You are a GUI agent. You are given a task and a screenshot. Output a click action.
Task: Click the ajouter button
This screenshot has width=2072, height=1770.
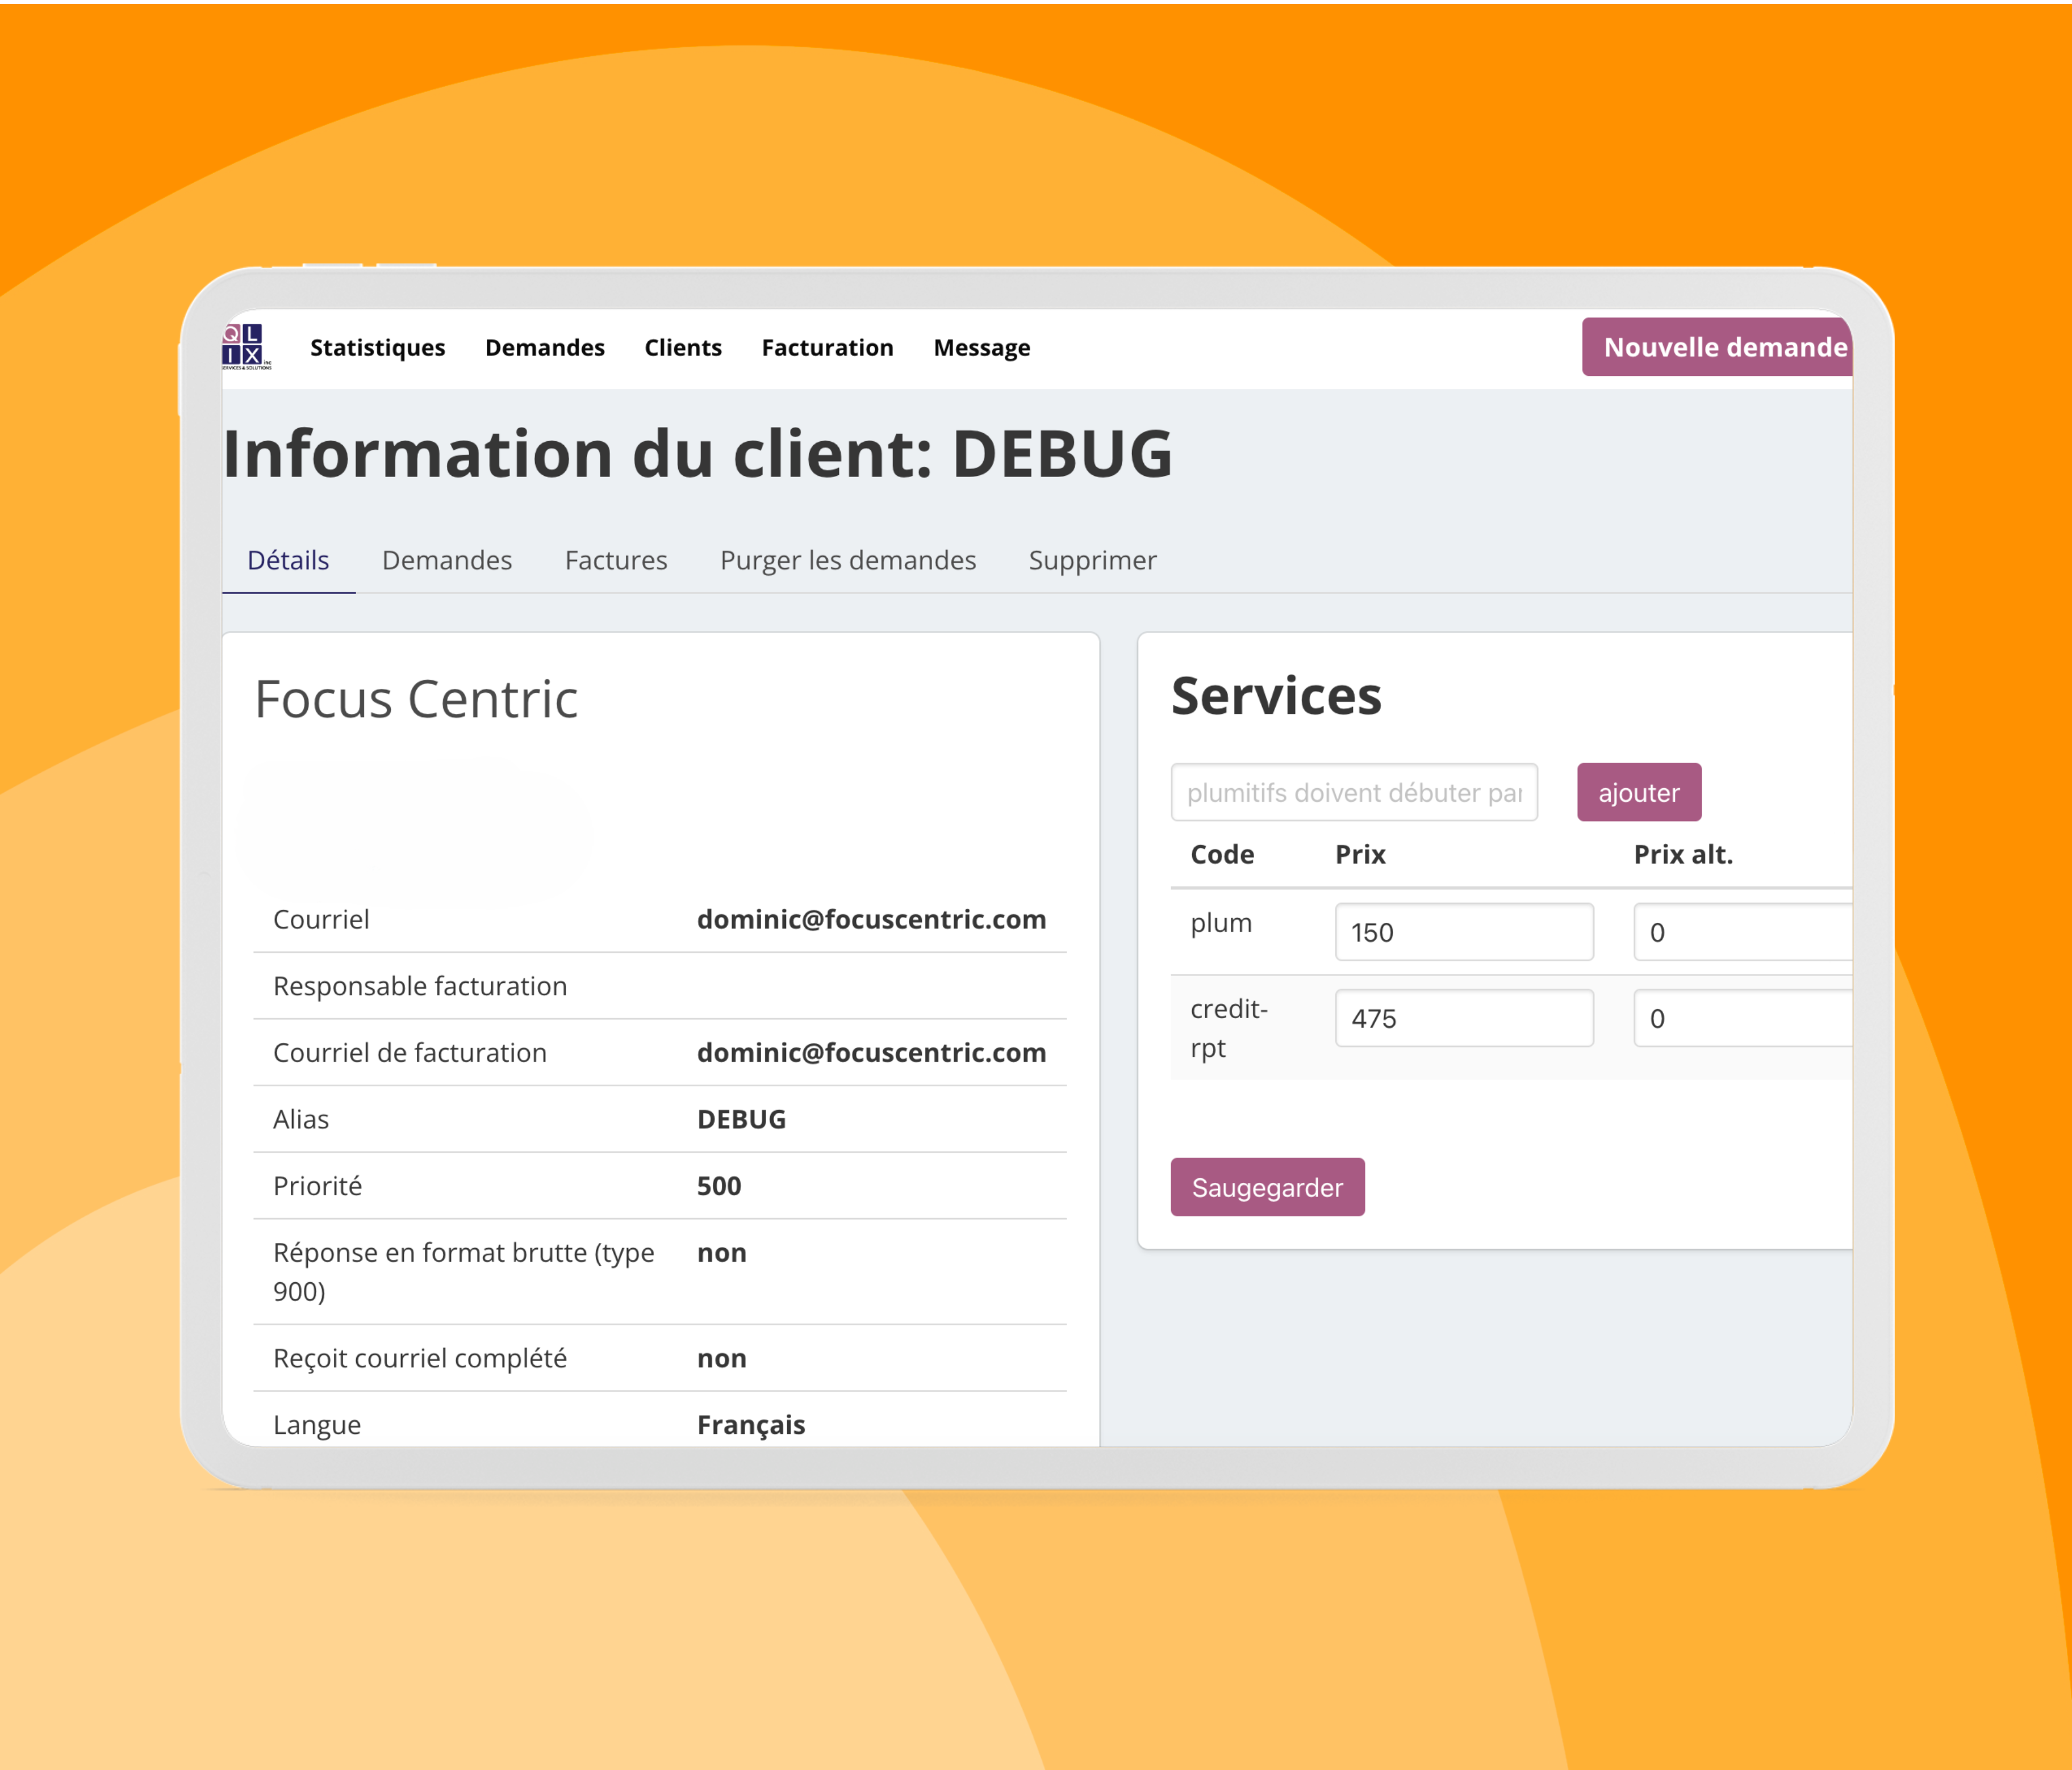tap(1638, 792)
